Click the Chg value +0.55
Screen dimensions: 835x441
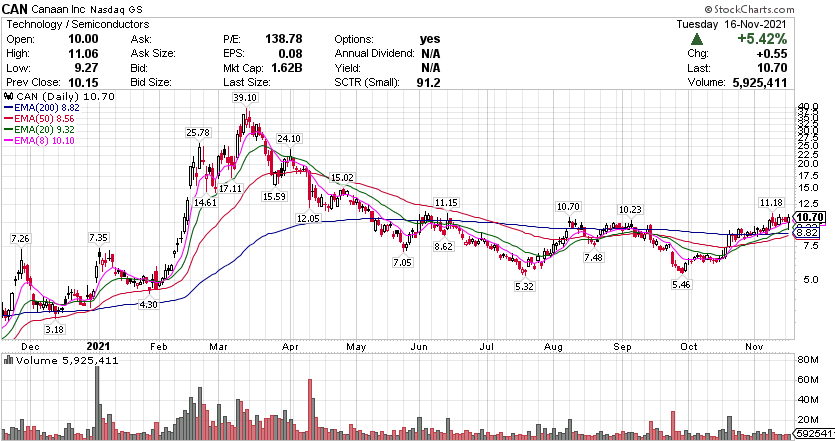coord(772,54)
